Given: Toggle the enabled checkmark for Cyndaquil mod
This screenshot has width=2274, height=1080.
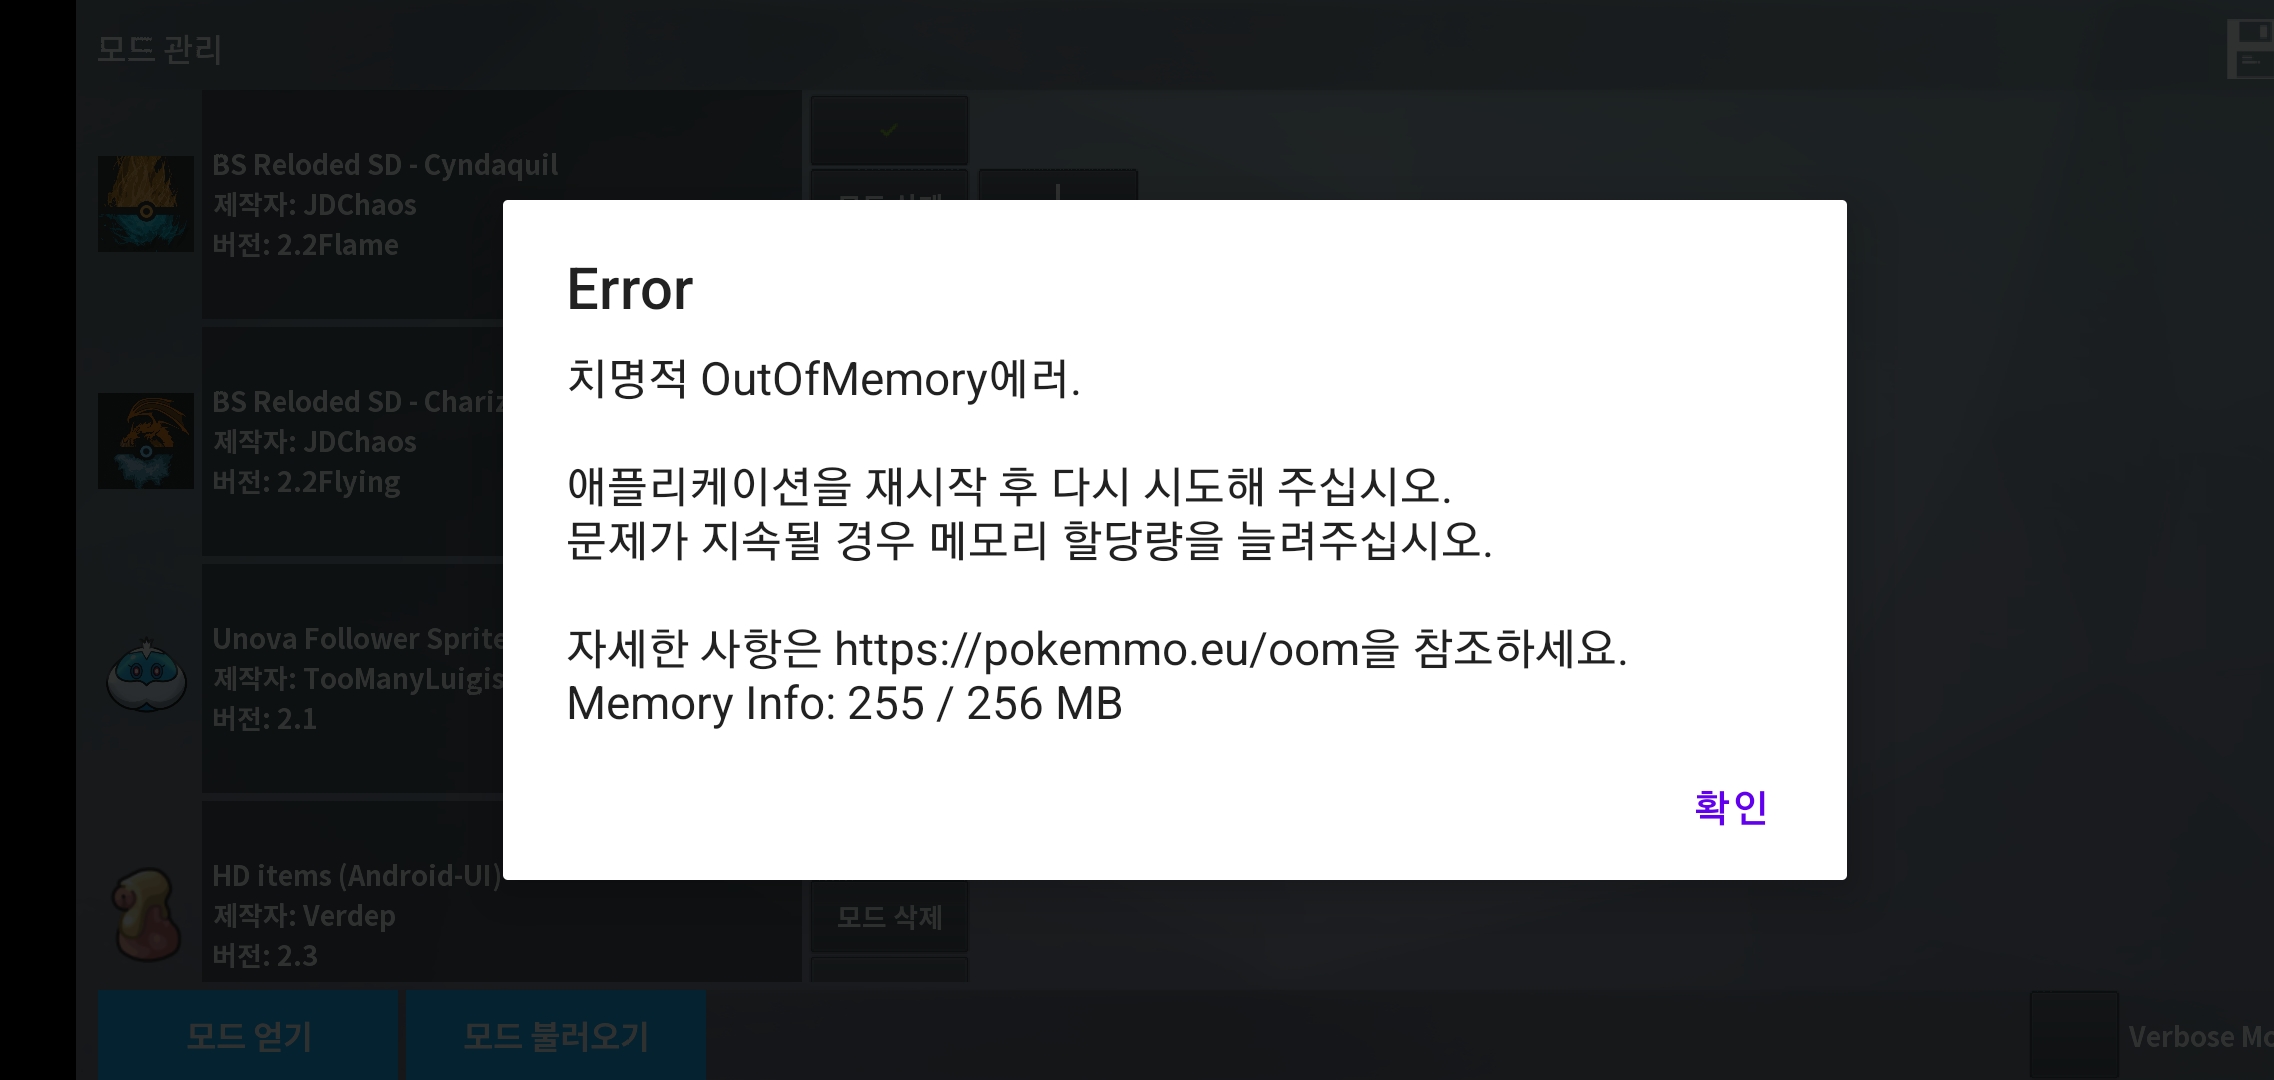Looking at the screenshot, I should [x=889, y=130].
